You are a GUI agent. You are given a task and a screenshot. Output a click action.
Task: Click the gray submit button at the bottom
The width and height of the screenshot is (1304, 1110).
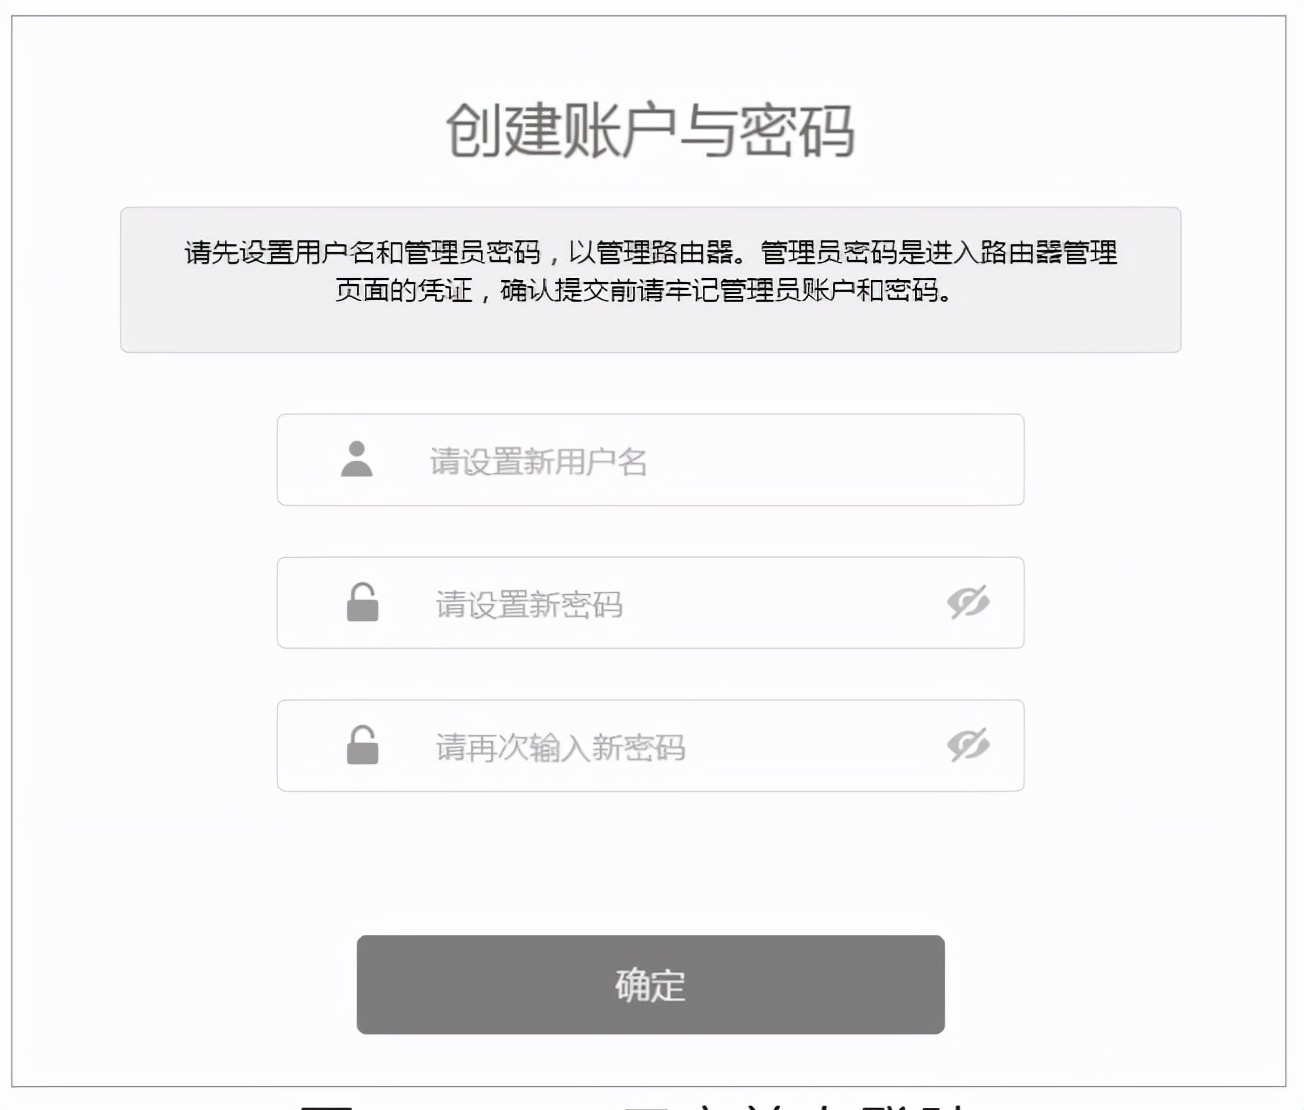point(651,984)
